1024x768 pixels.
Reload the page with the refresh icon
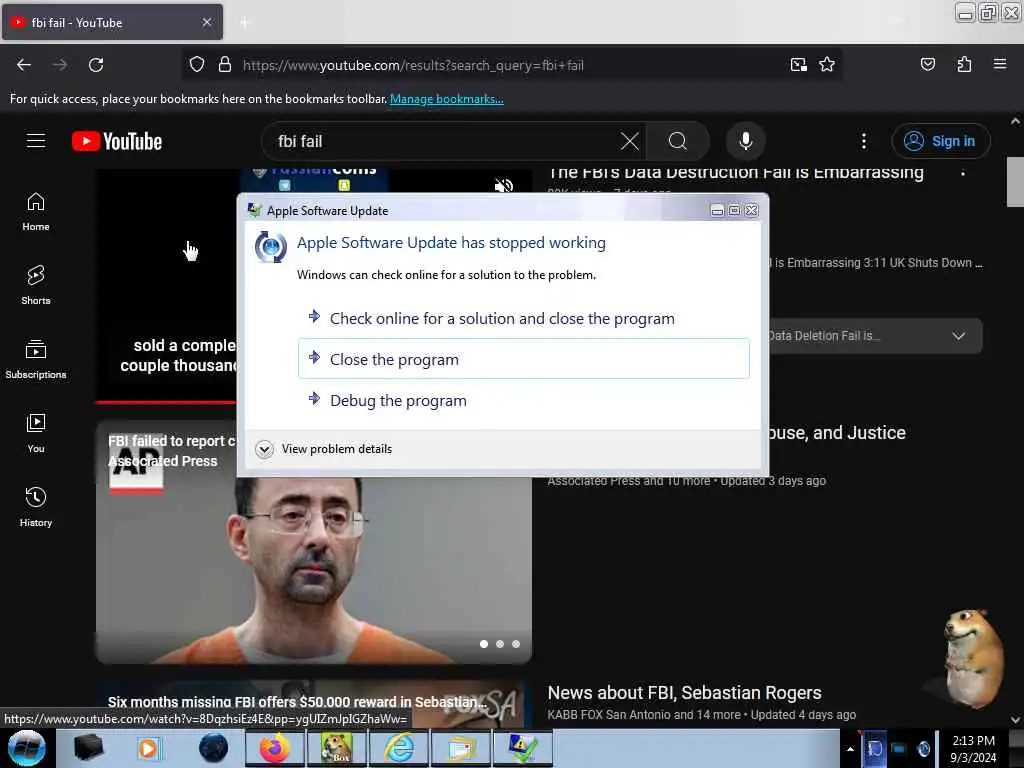[96, 65]
